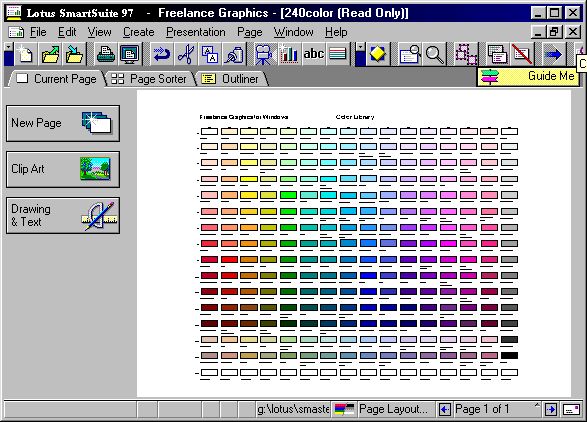Image resolution: width=587 pixels, height=422 pixels.
Task: Print using the printer toolbar icon
Action: point(106,54)
